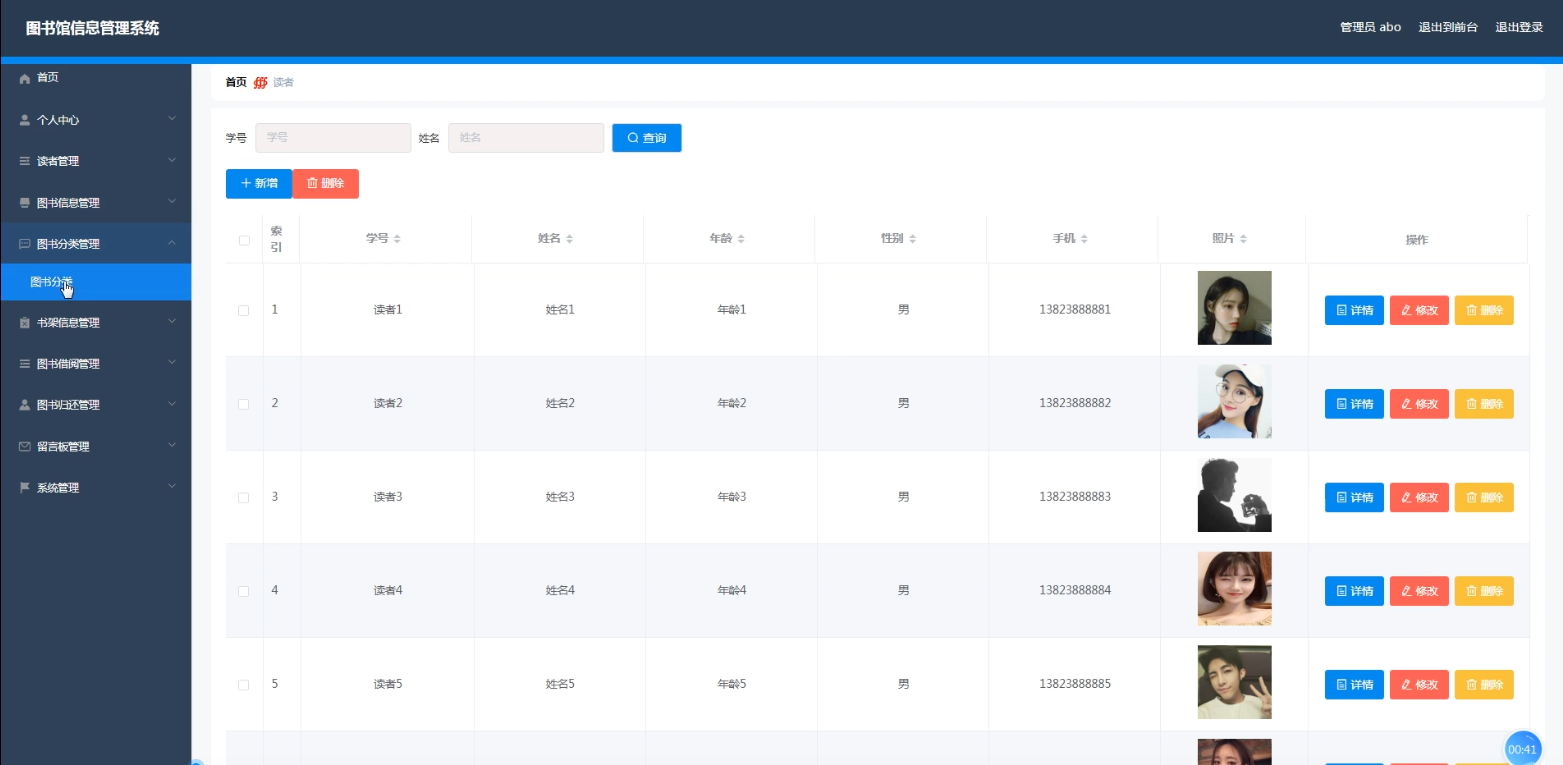Image resolution: width=1563 pixels, height=765 pixels.
Task: Focus the 学号 search input field
Action: coord(333,138)
